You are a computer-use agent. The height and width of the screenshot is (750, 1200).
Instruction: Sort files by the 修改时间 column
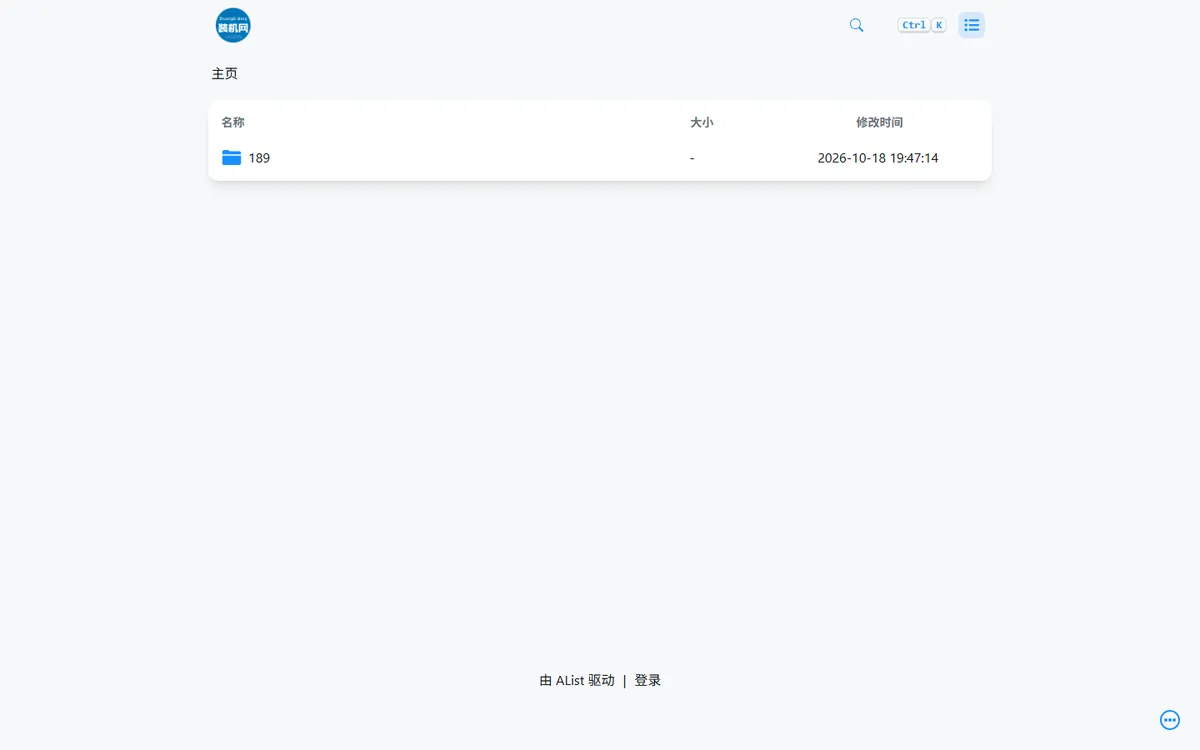879,122
